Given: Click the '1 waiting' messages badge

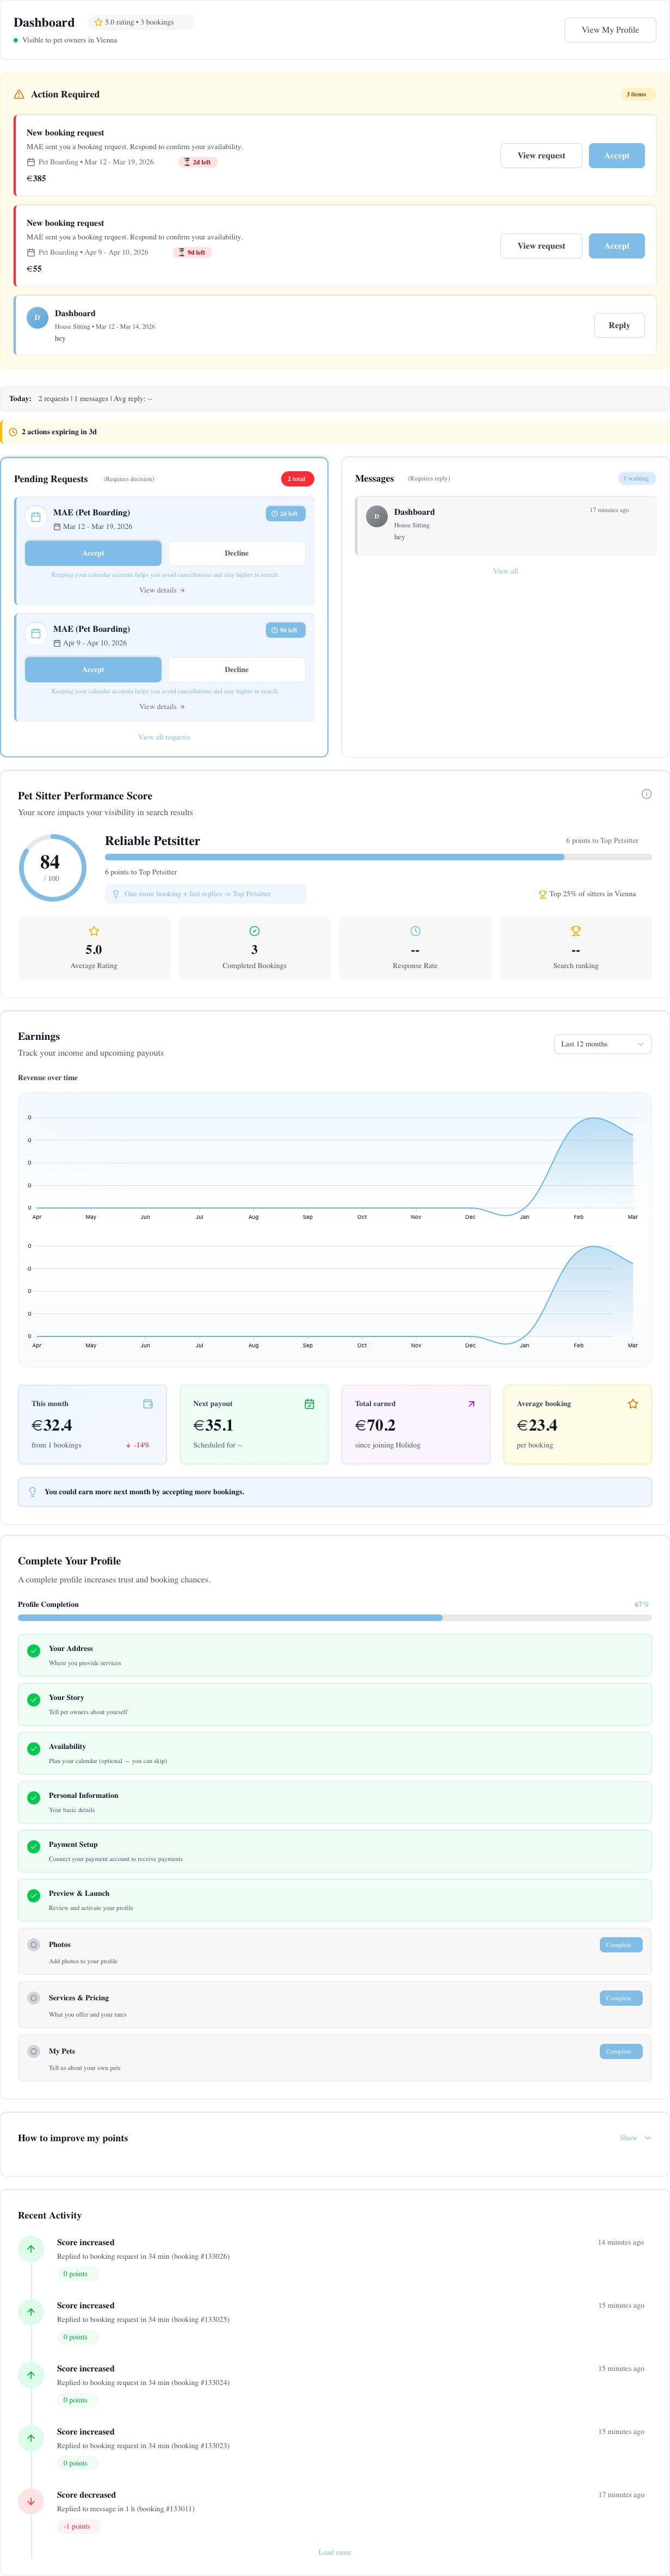Looking at the screenshot, I should (637, 478).
